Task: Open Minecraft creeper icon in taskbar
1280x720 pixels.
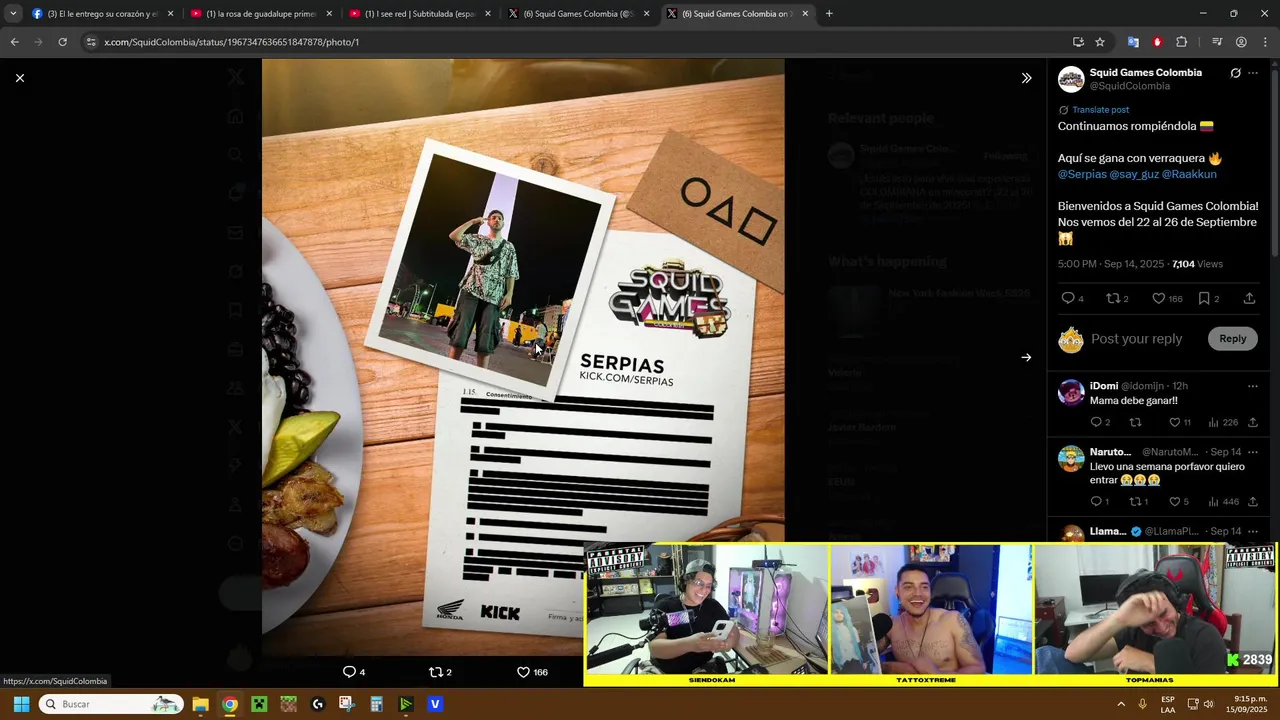Action: 259,704
